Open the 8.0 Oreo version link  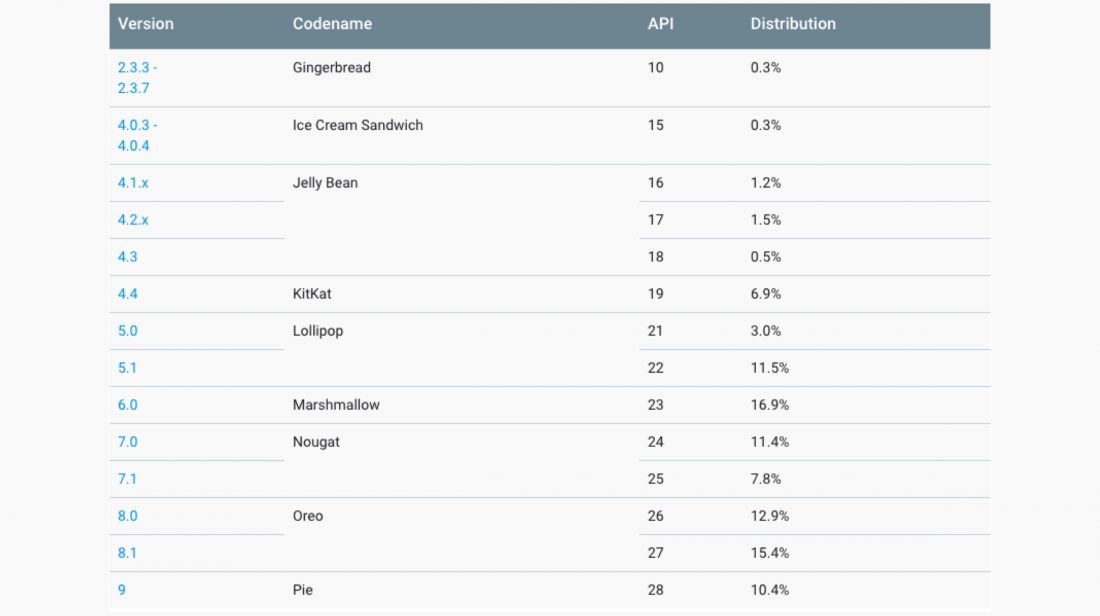point(128,516)
